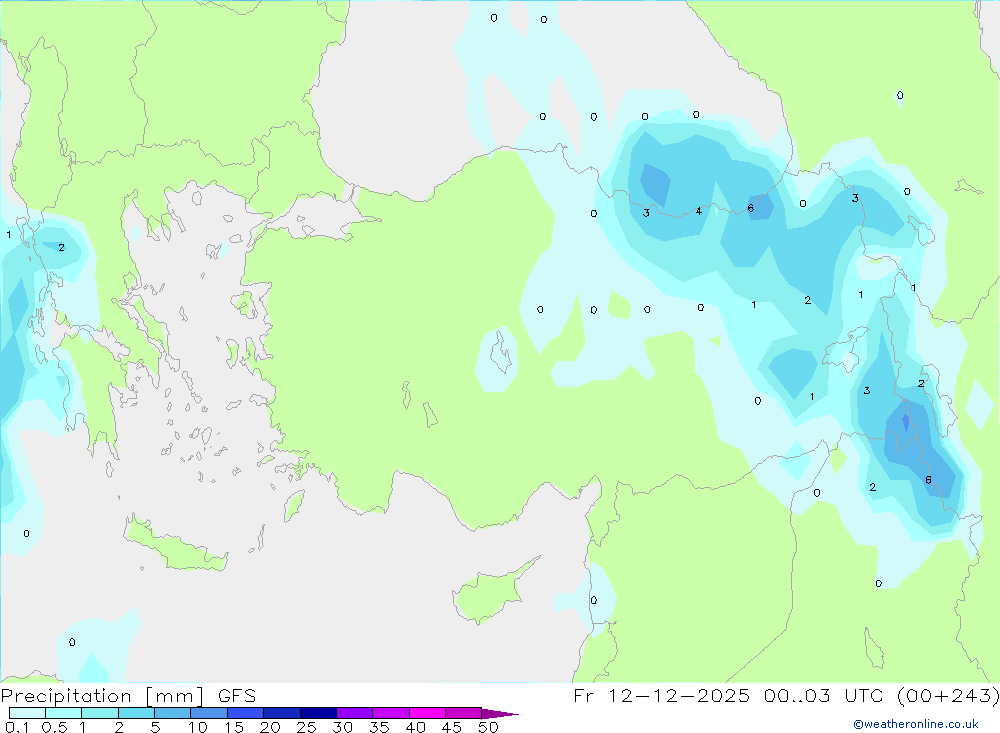The image size is (1000, 733).
Task: Pick the 10–15 mm legend color swatch
Action: coord(209,713)
